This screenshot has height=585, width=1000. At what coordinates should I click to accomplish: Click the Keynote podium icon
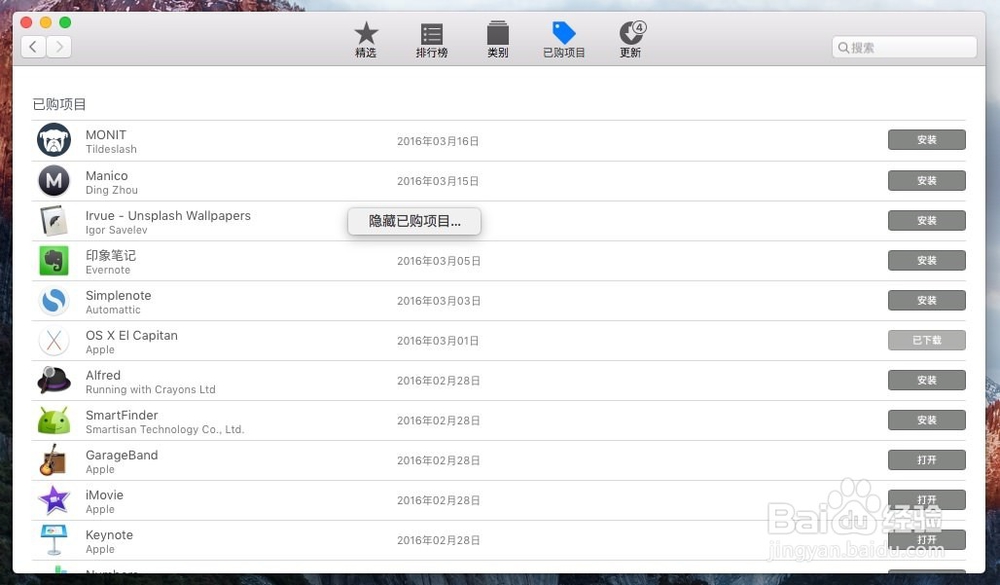[54, 540]
